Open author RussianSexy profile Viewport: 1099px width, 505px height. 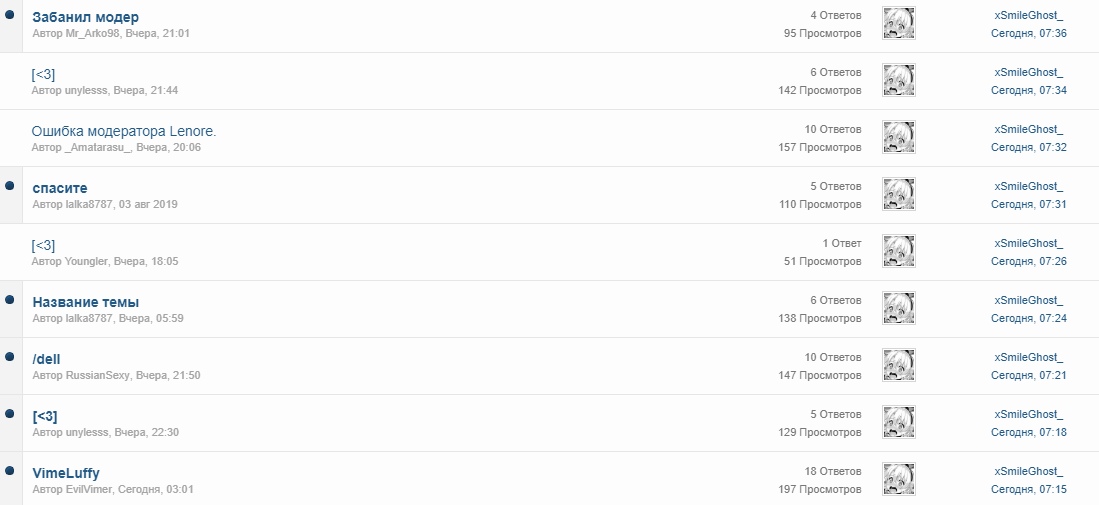click(x=97, y=375)
